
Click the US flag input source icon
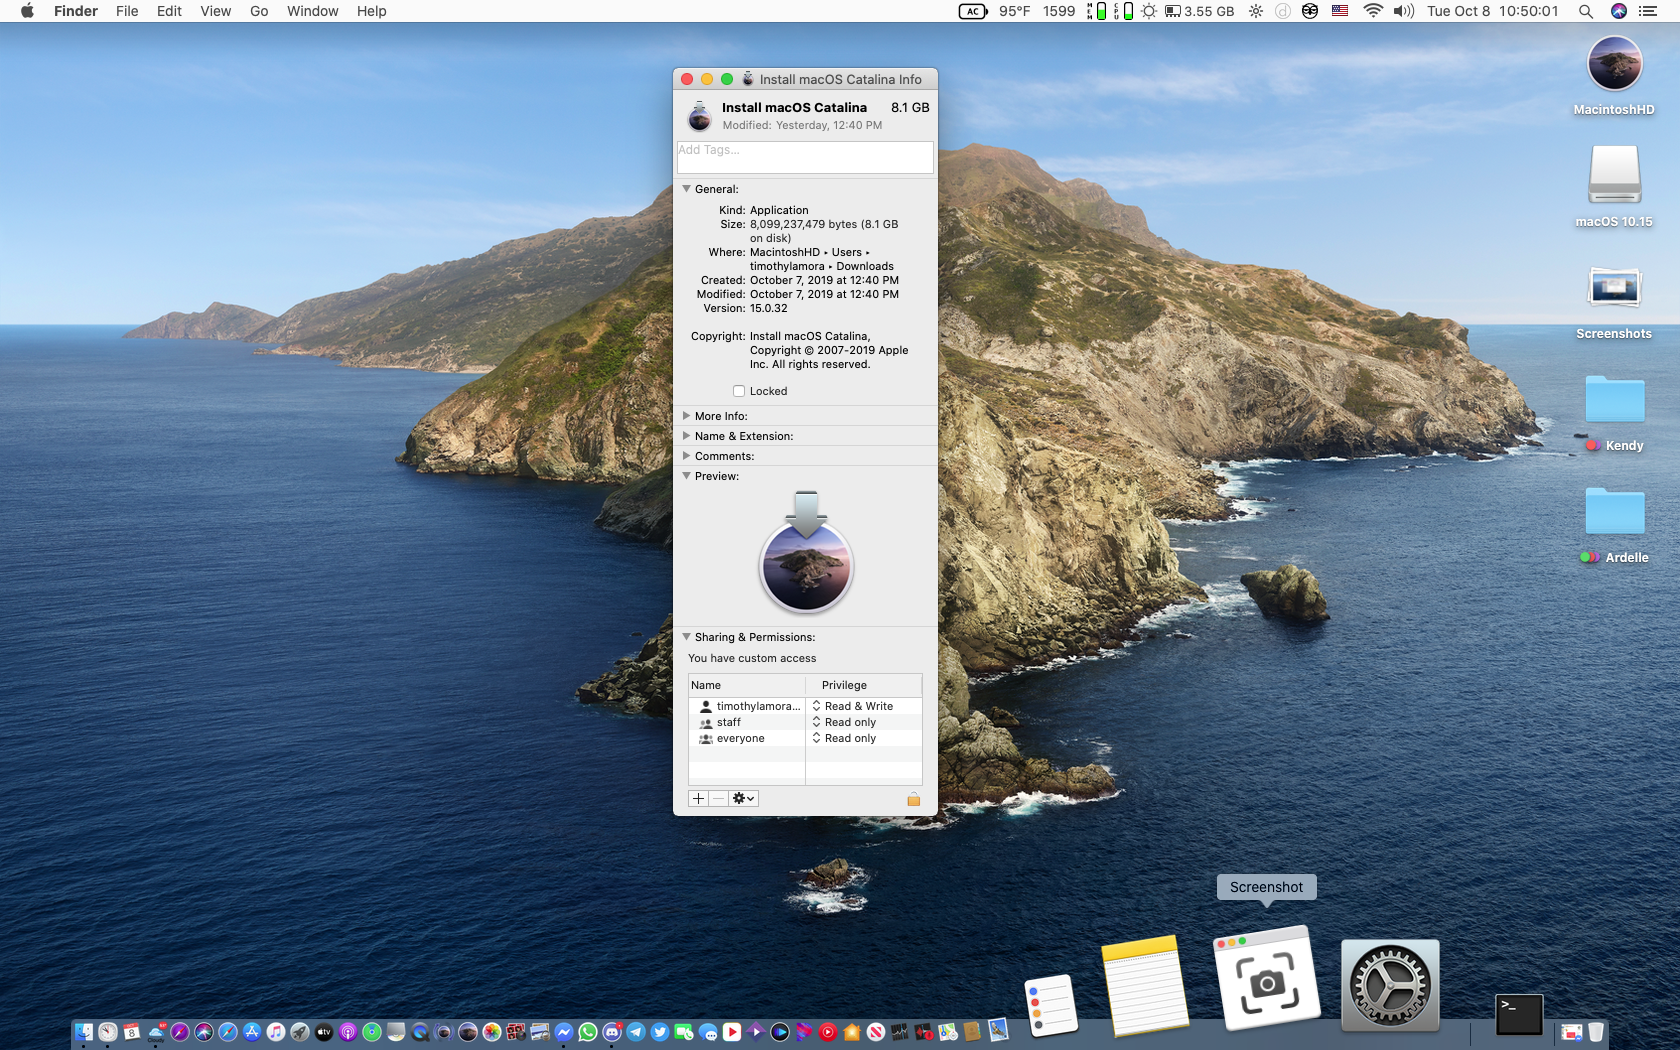pyautogui.click(x=1340, y=11)
